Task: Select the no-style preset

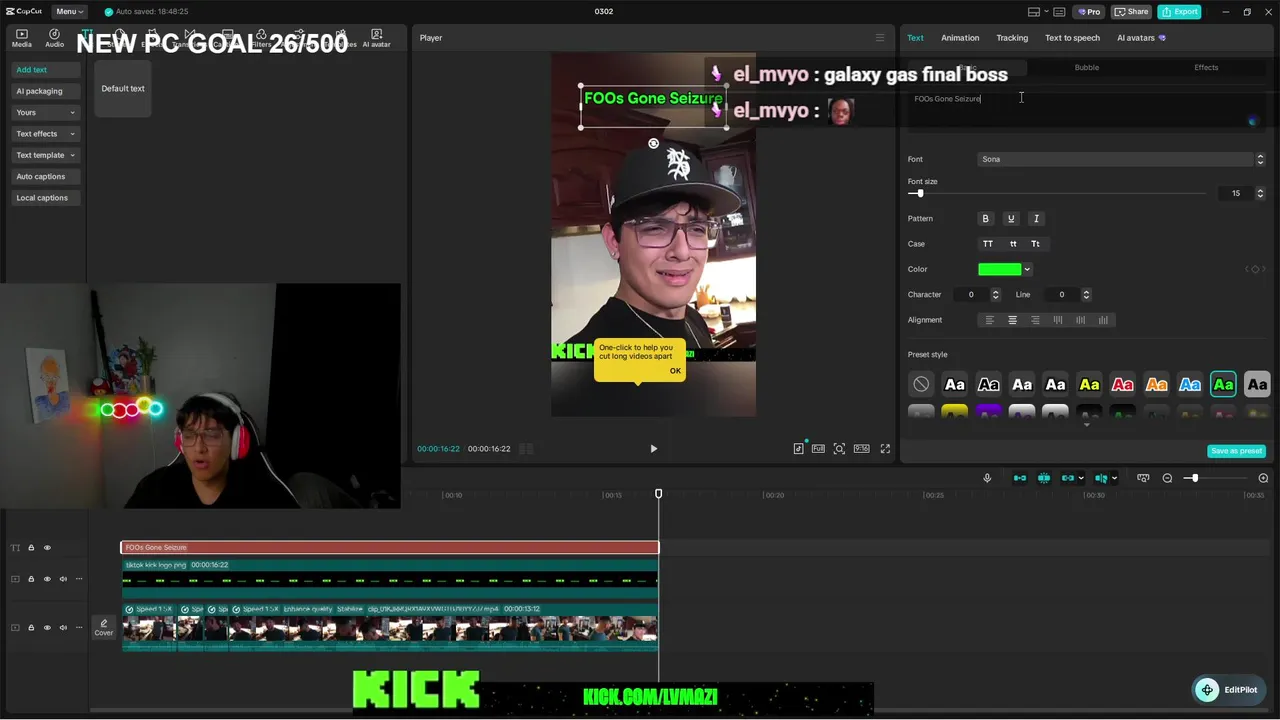Action: click(x=921, y=384)
